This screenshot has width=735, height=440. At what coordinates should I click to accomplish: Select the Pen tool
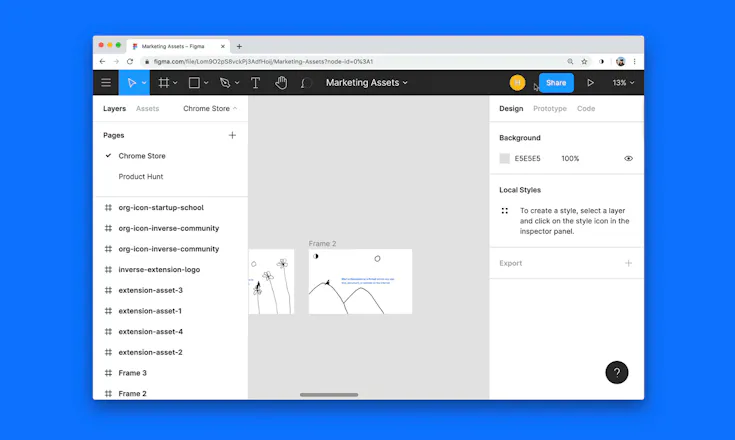pyautogui.click(x=225, y=83)
